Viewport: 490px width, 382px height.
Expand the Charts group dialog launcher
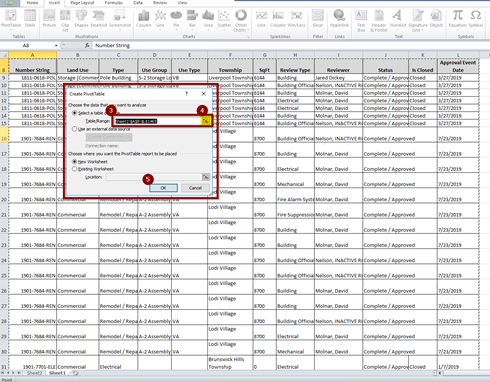[x=248, y=37]
